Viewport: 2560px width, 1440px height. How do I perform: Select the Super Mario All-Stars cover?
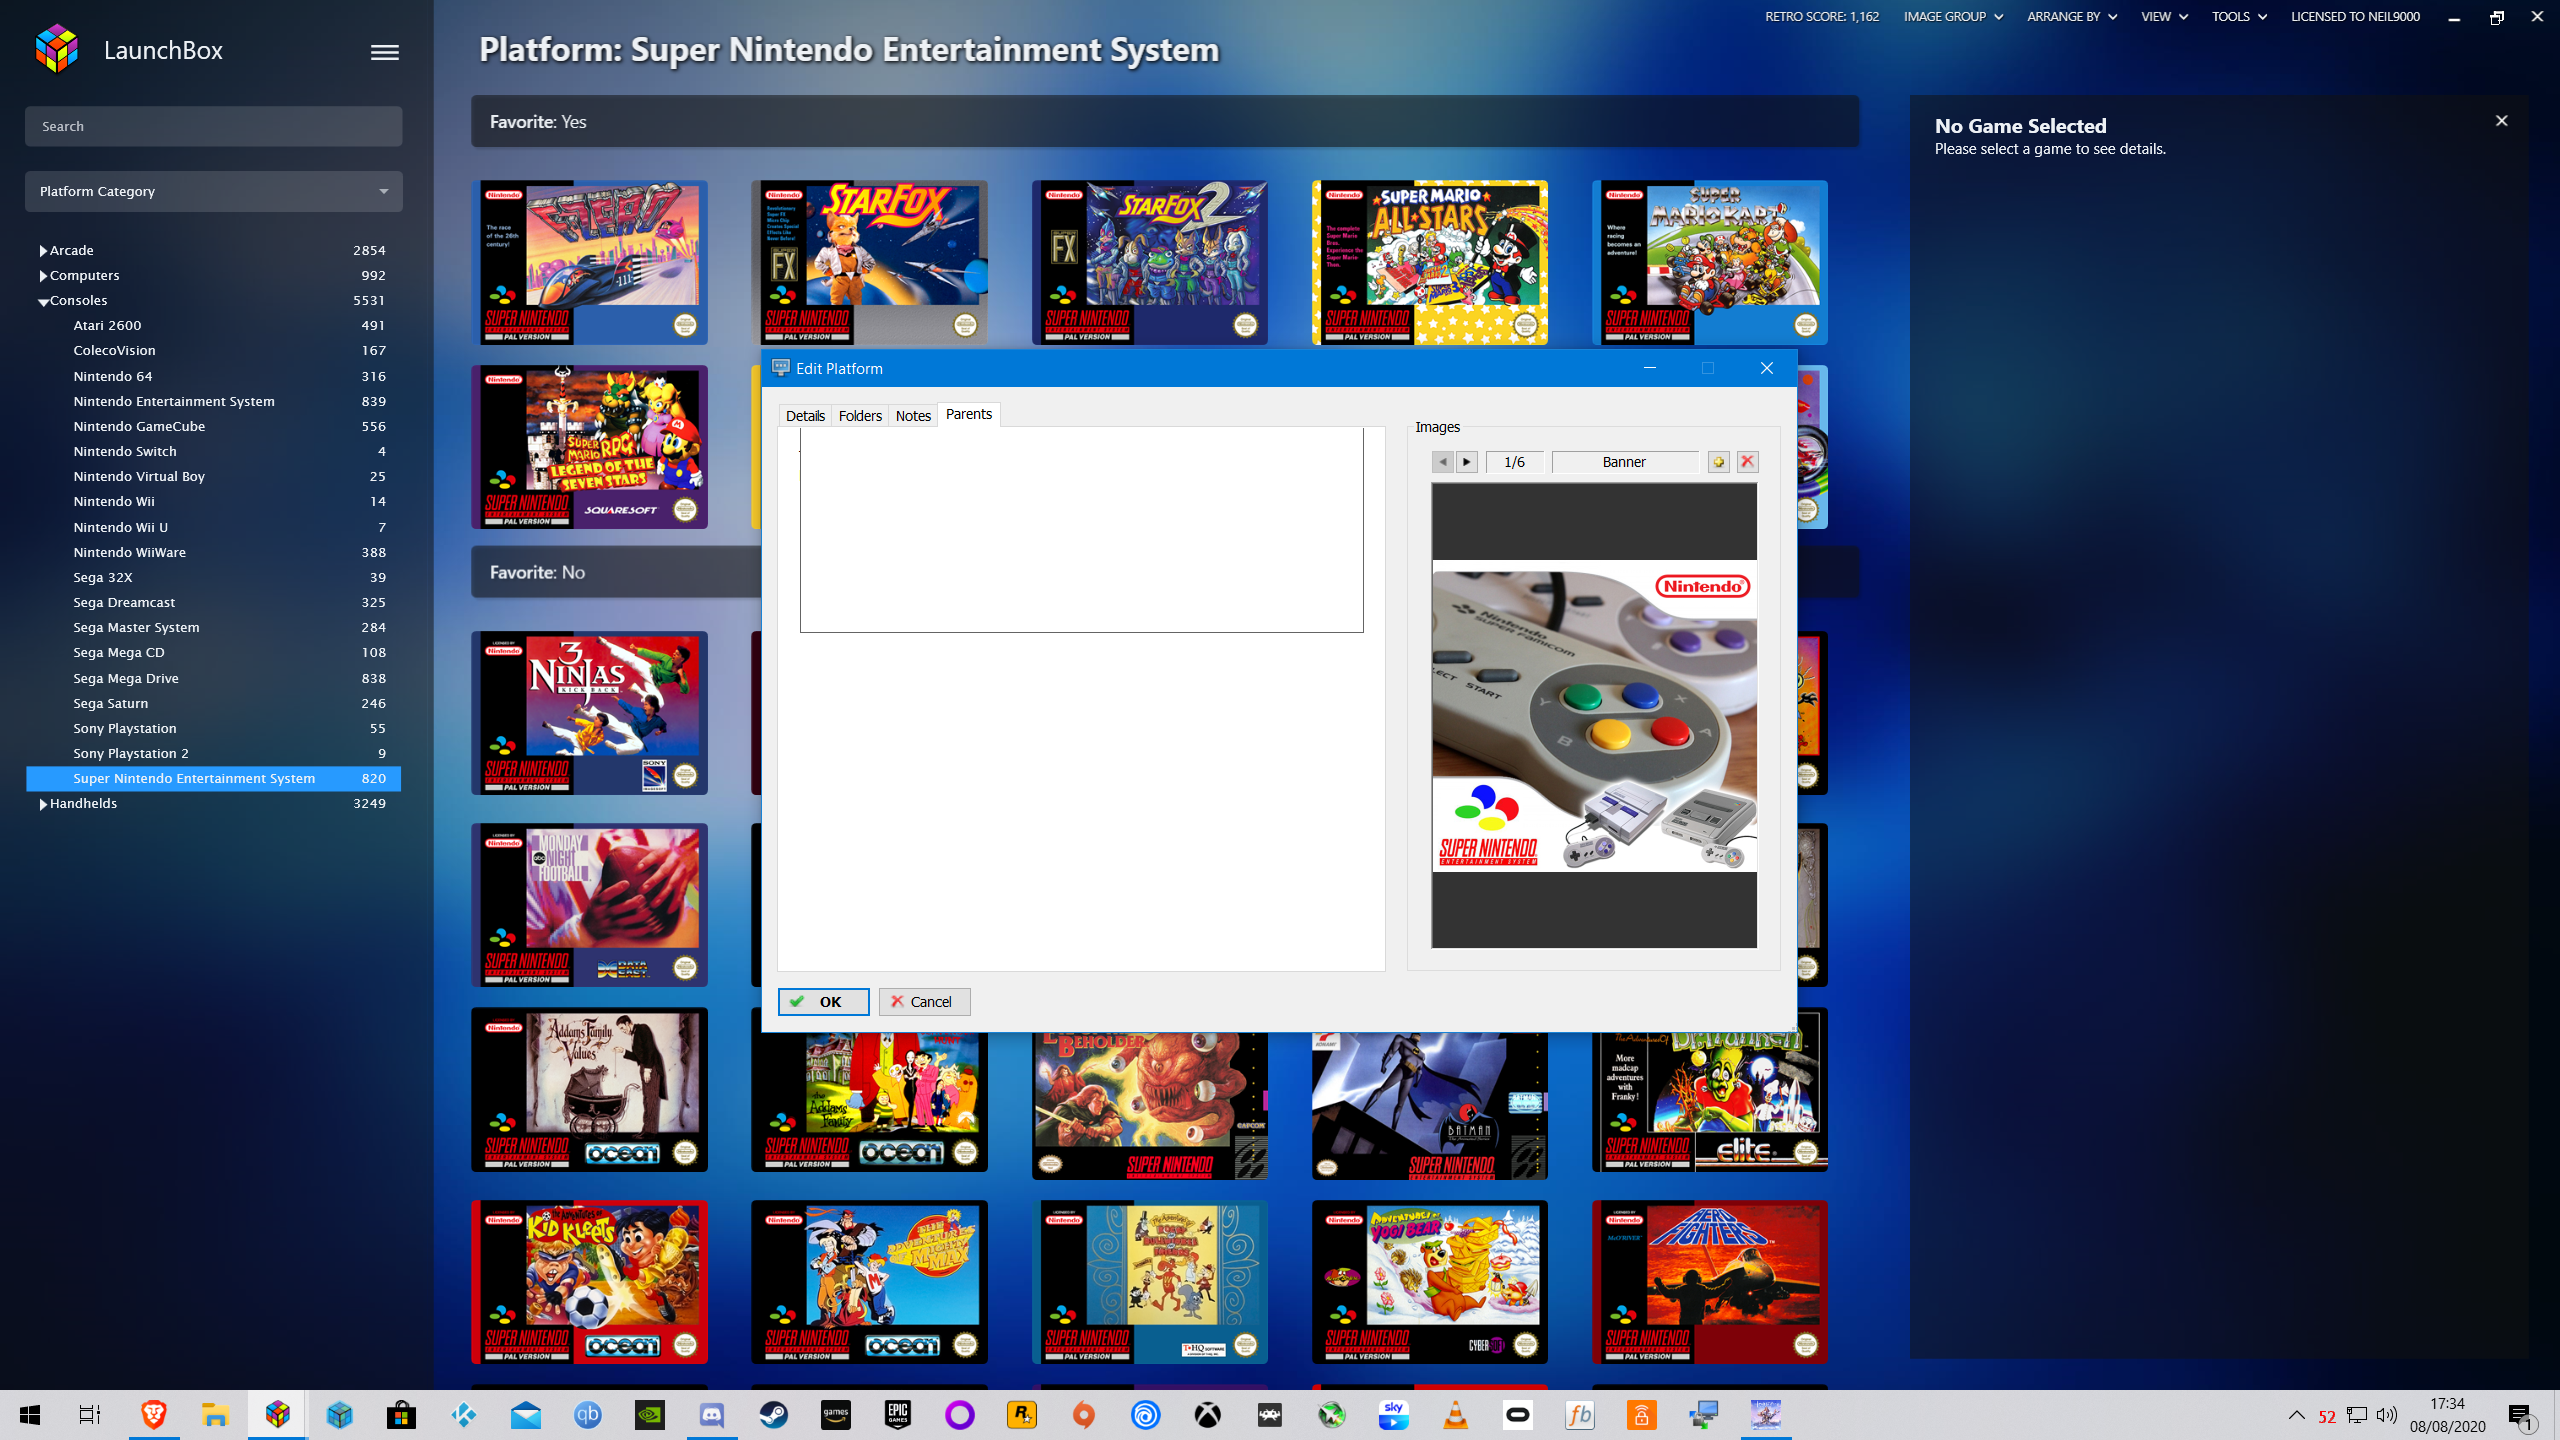pyautogui.click(x=1430, y=263)
